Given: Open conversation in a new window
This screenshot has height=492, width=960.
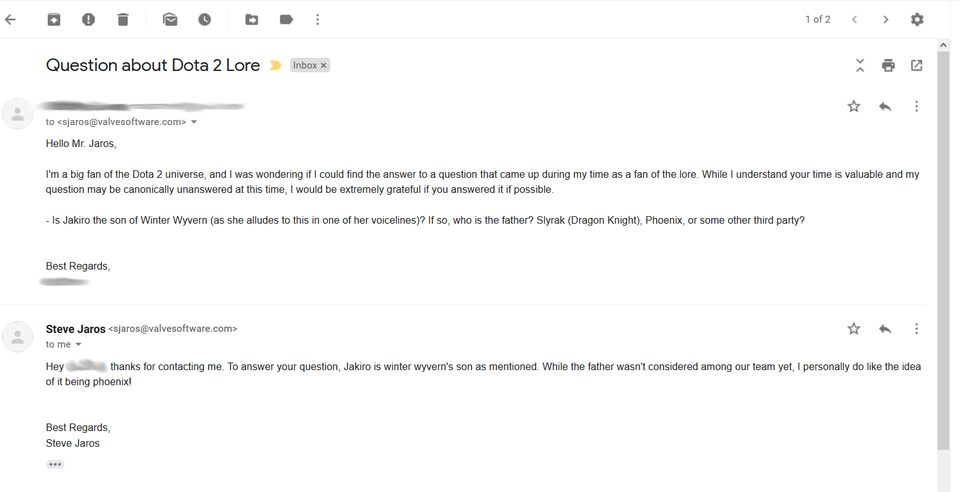Looking at the screenshot, I should coord(917,65).
